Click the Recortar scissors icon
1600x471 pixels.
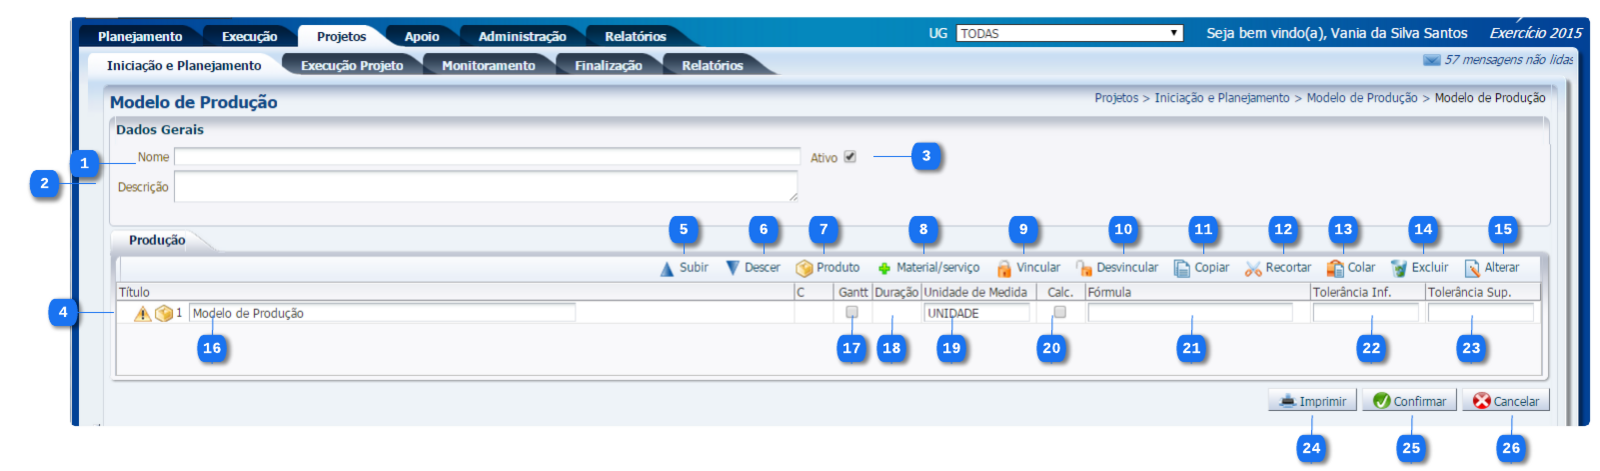tap(1253, 268)
